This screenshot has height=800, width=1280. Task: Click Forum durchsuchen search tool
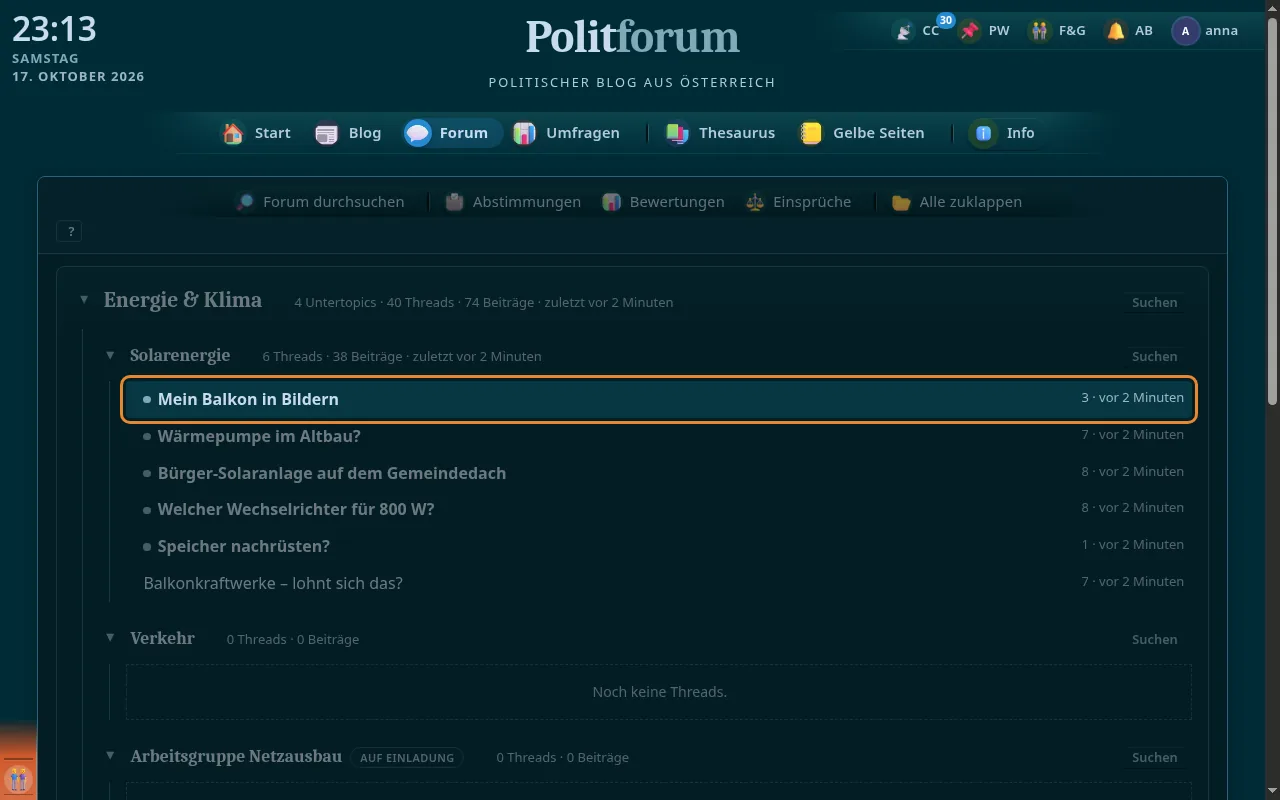point(320,202)
